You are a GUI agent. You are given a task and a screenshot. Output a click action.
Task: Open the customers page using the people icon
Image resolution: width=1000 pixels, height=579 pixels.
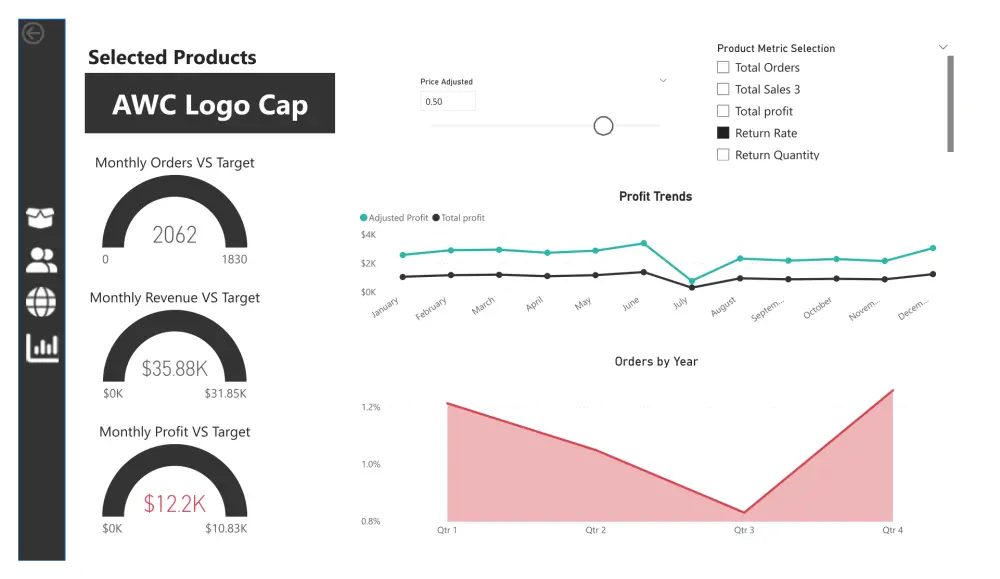[41, 260]
